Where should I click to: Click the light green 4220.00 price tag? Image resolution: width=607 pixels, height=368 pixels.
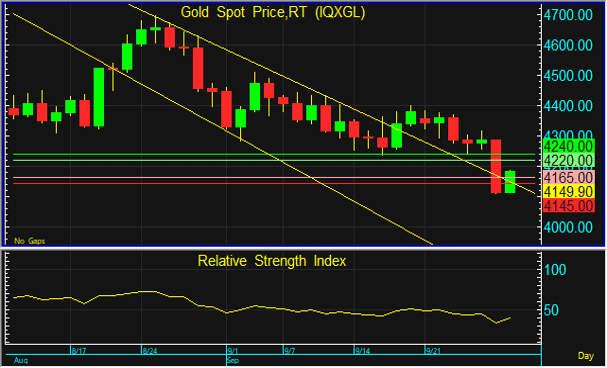tap(568, 160)
